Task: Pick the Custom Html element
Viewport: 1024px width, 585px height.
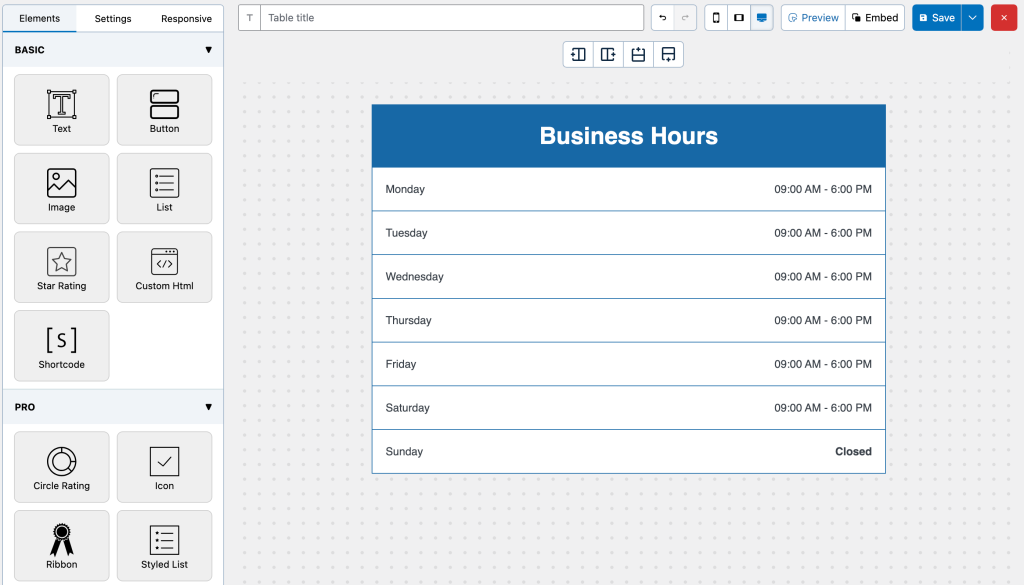Action: [x=164, y=267]
